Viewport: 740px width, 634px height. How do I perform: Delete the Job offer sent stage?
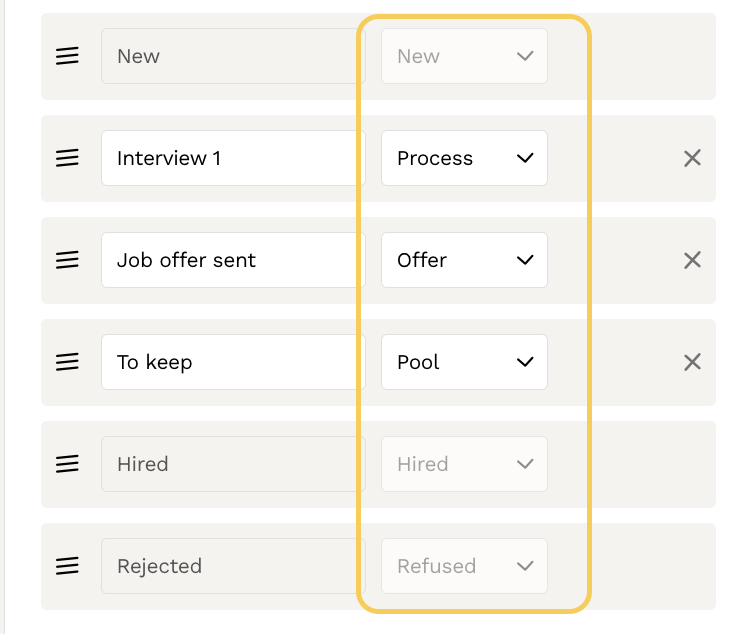click(692, 260)
